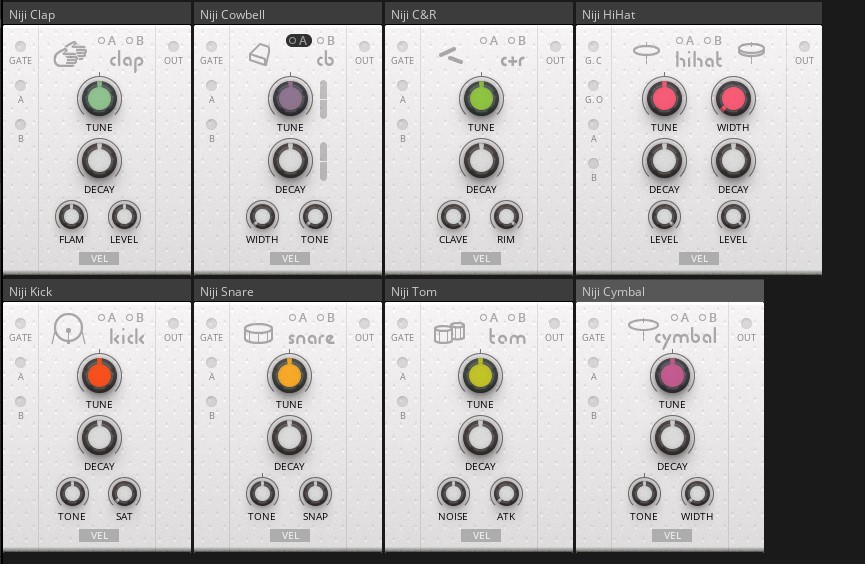This screenshot has width=865, height=564.
Task: Click the snare drum icon
Action: (258, 332)
